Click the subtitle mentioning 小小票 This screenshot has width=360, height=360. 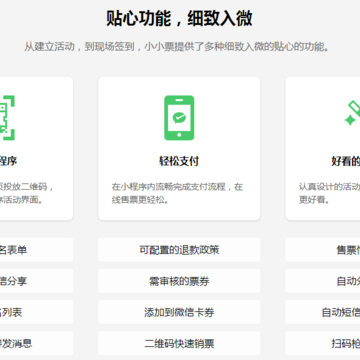[x=177, y=47]
